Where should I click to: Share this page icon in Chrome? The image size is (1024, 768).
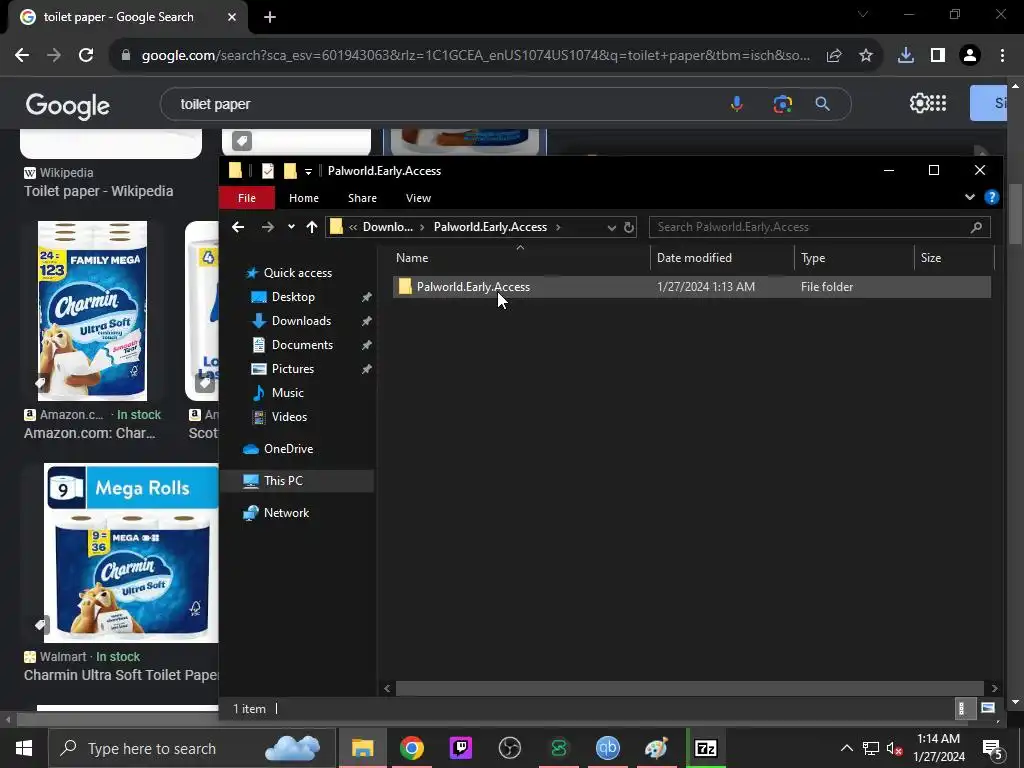pyautogui.click(x=834, y=56)
